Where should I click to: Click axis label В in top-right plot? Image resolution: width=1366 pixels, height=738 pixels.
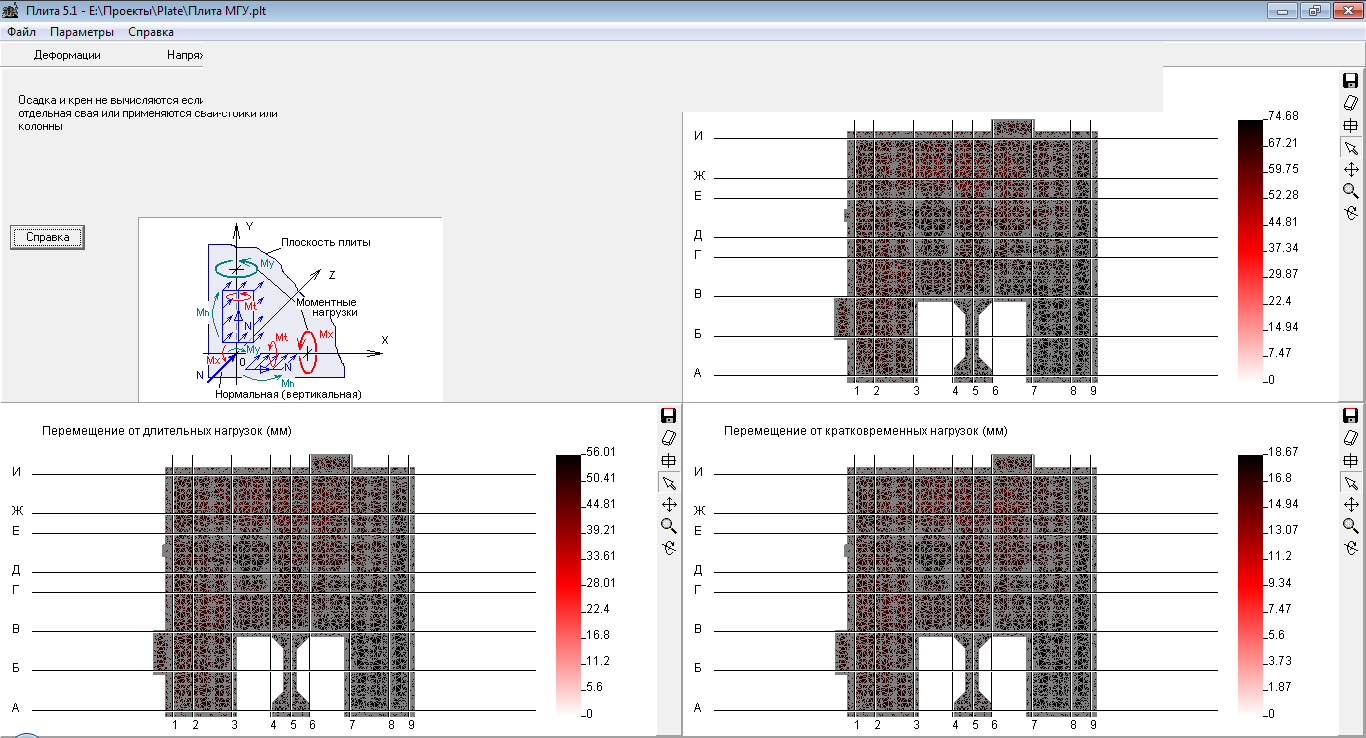tap(698, 294)
